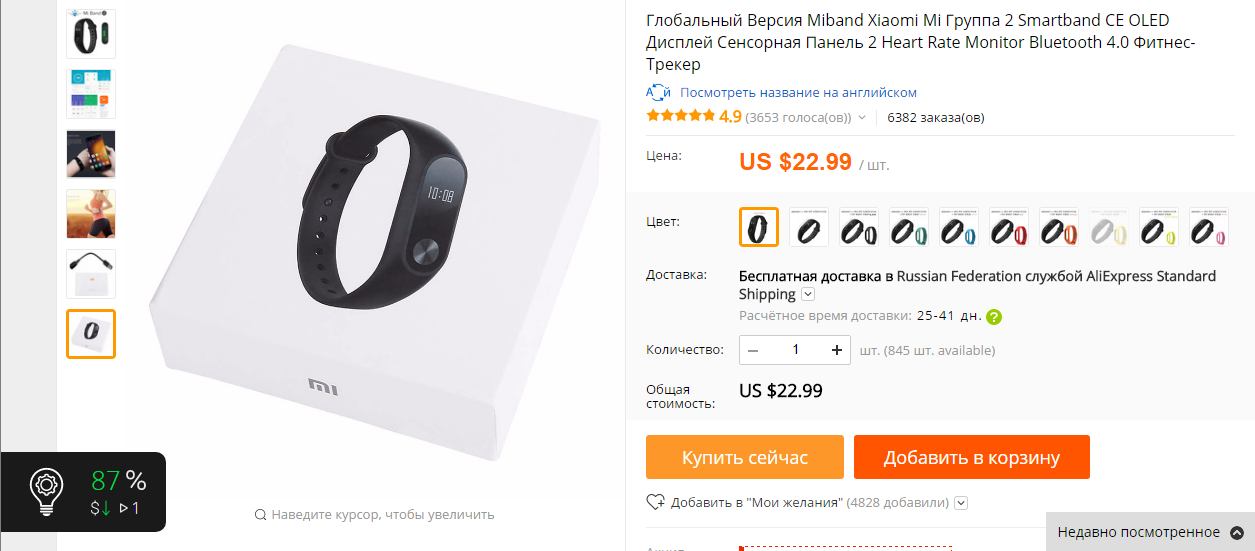Click green question mark delivery help icon
Viewport: 1255px width, 551px height.
pos(993,317)
